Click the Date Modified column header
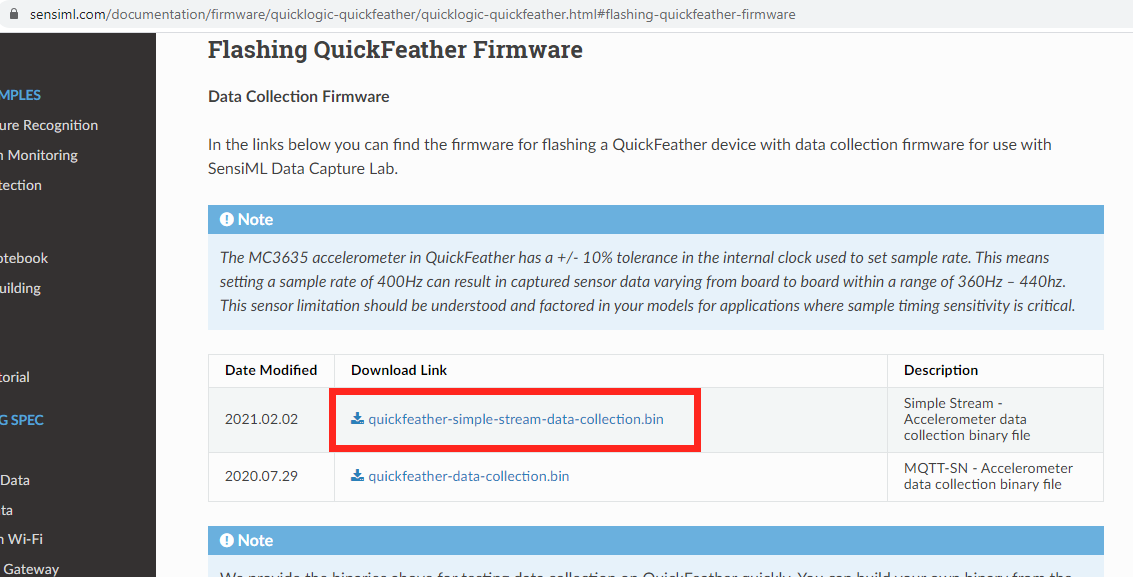 (271, 370)
